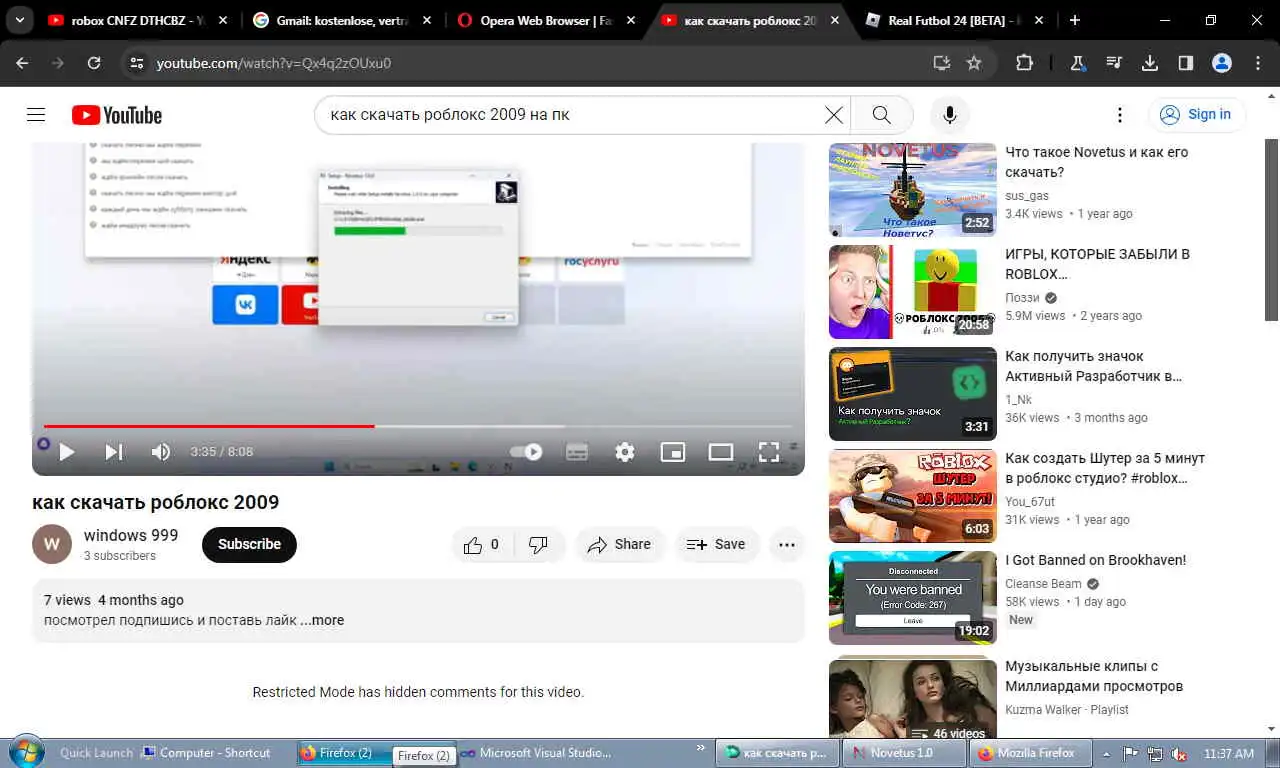Image resolution: width=1280 pixels, height=768 pixels.
Task: View site information icon in address bar
Action: click(x=137, y=63)
